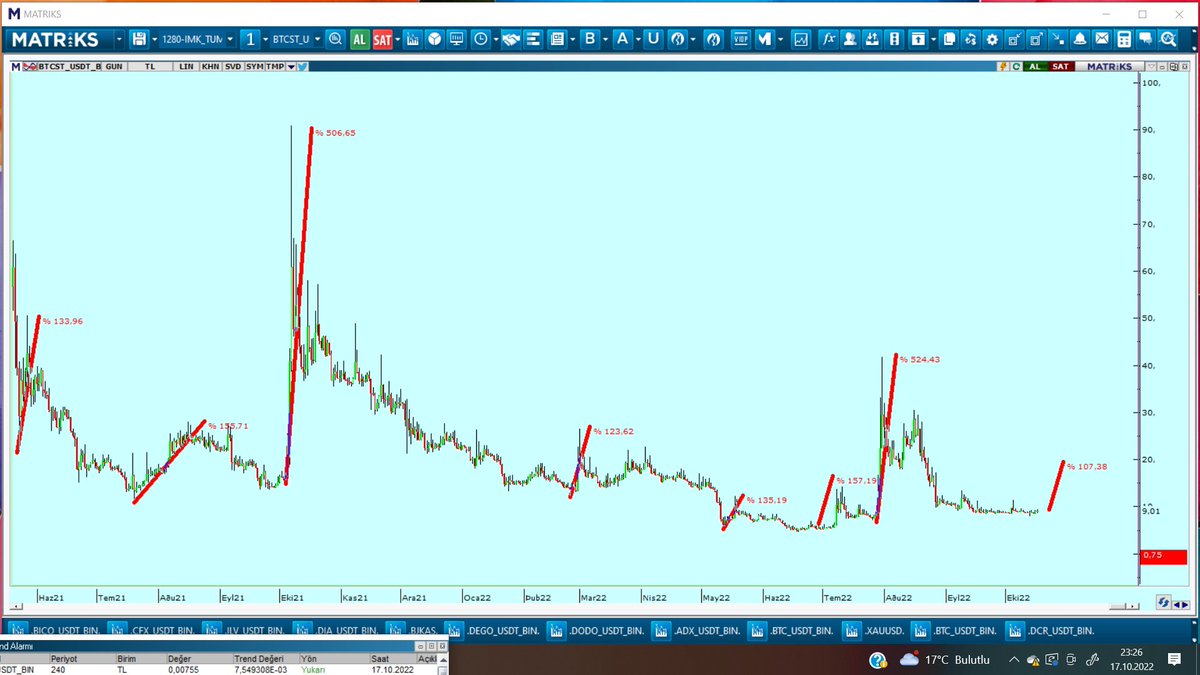The width and height of the screenshot is (1200, 675).
Task: Click the Twitter bird icon on chart header
Action: pos(302,66)
